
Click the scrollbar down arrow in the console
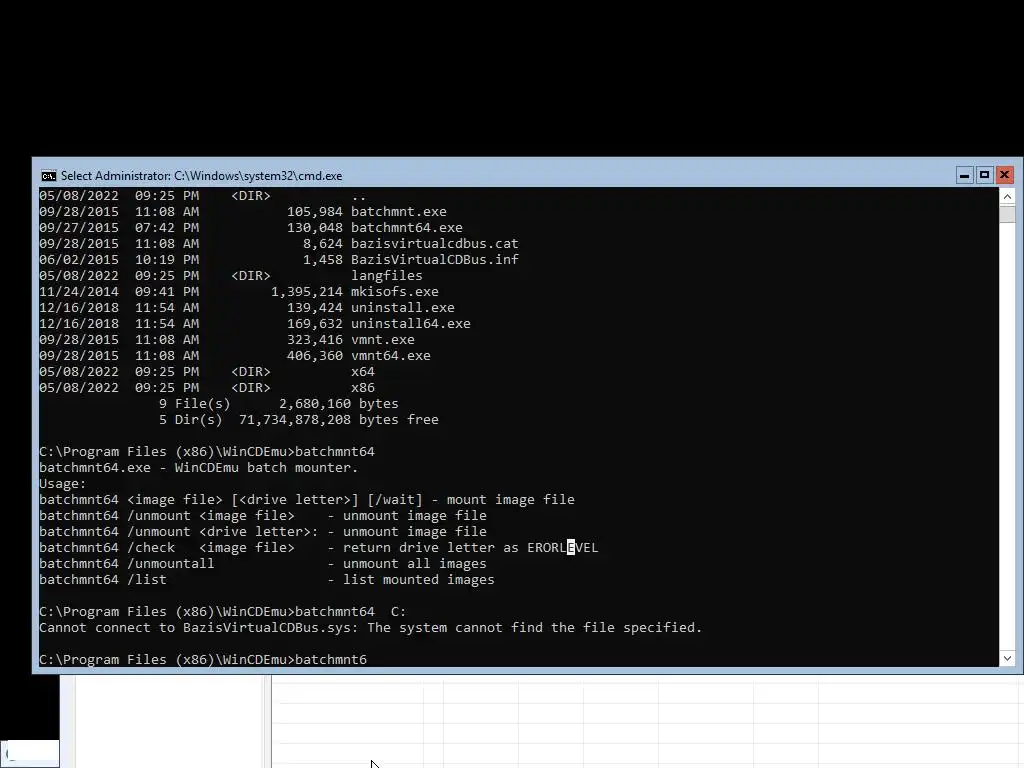click(x=1007, y=658)
